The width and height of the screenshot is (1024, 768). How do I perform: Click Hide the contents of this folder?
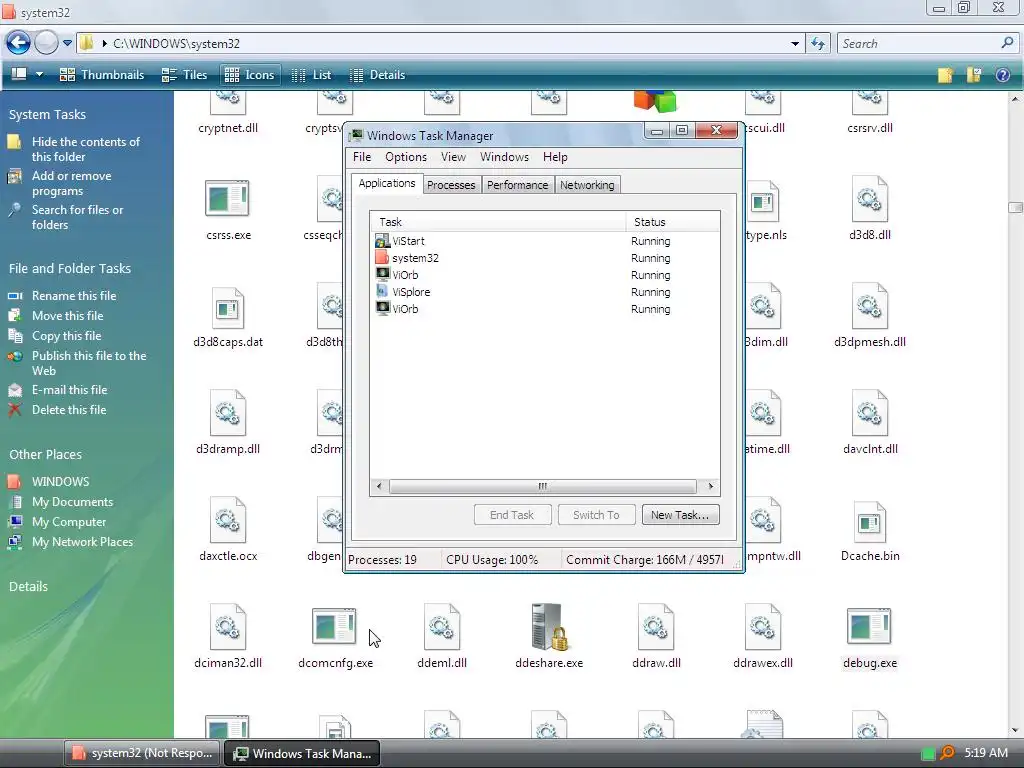(x=86, y=149)
